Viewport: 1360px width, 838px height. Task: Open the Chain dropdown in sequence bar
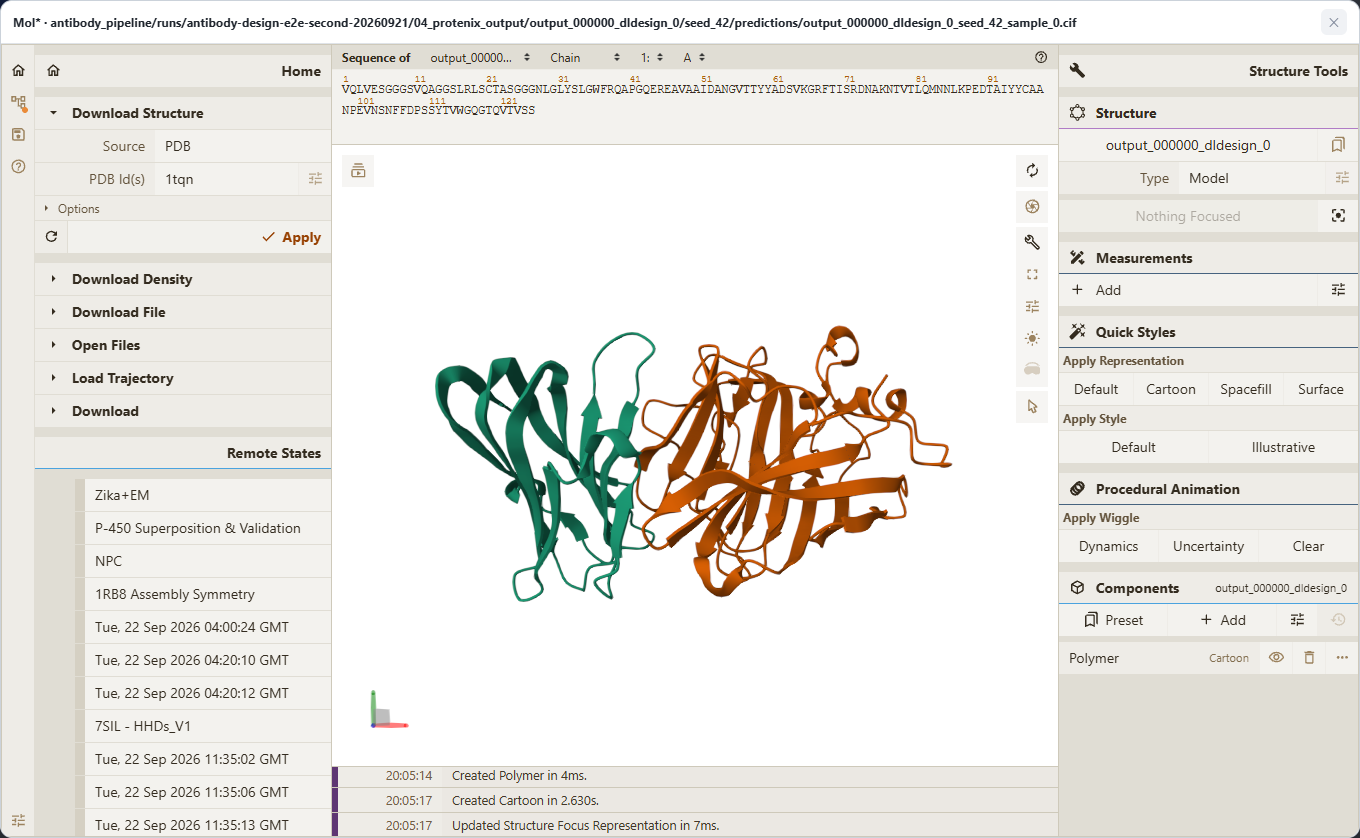coord(585,58)
